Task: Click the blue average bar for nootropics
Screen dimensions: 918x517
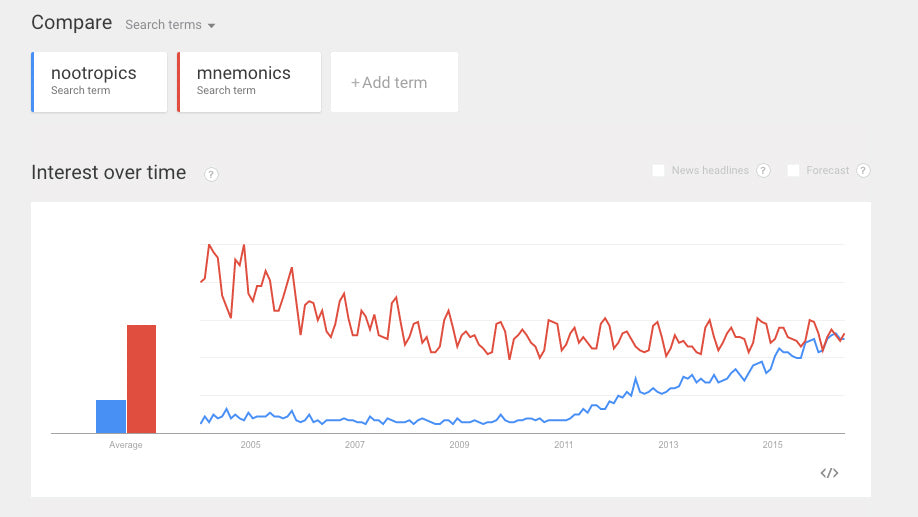Action: (x=111, y=416)
